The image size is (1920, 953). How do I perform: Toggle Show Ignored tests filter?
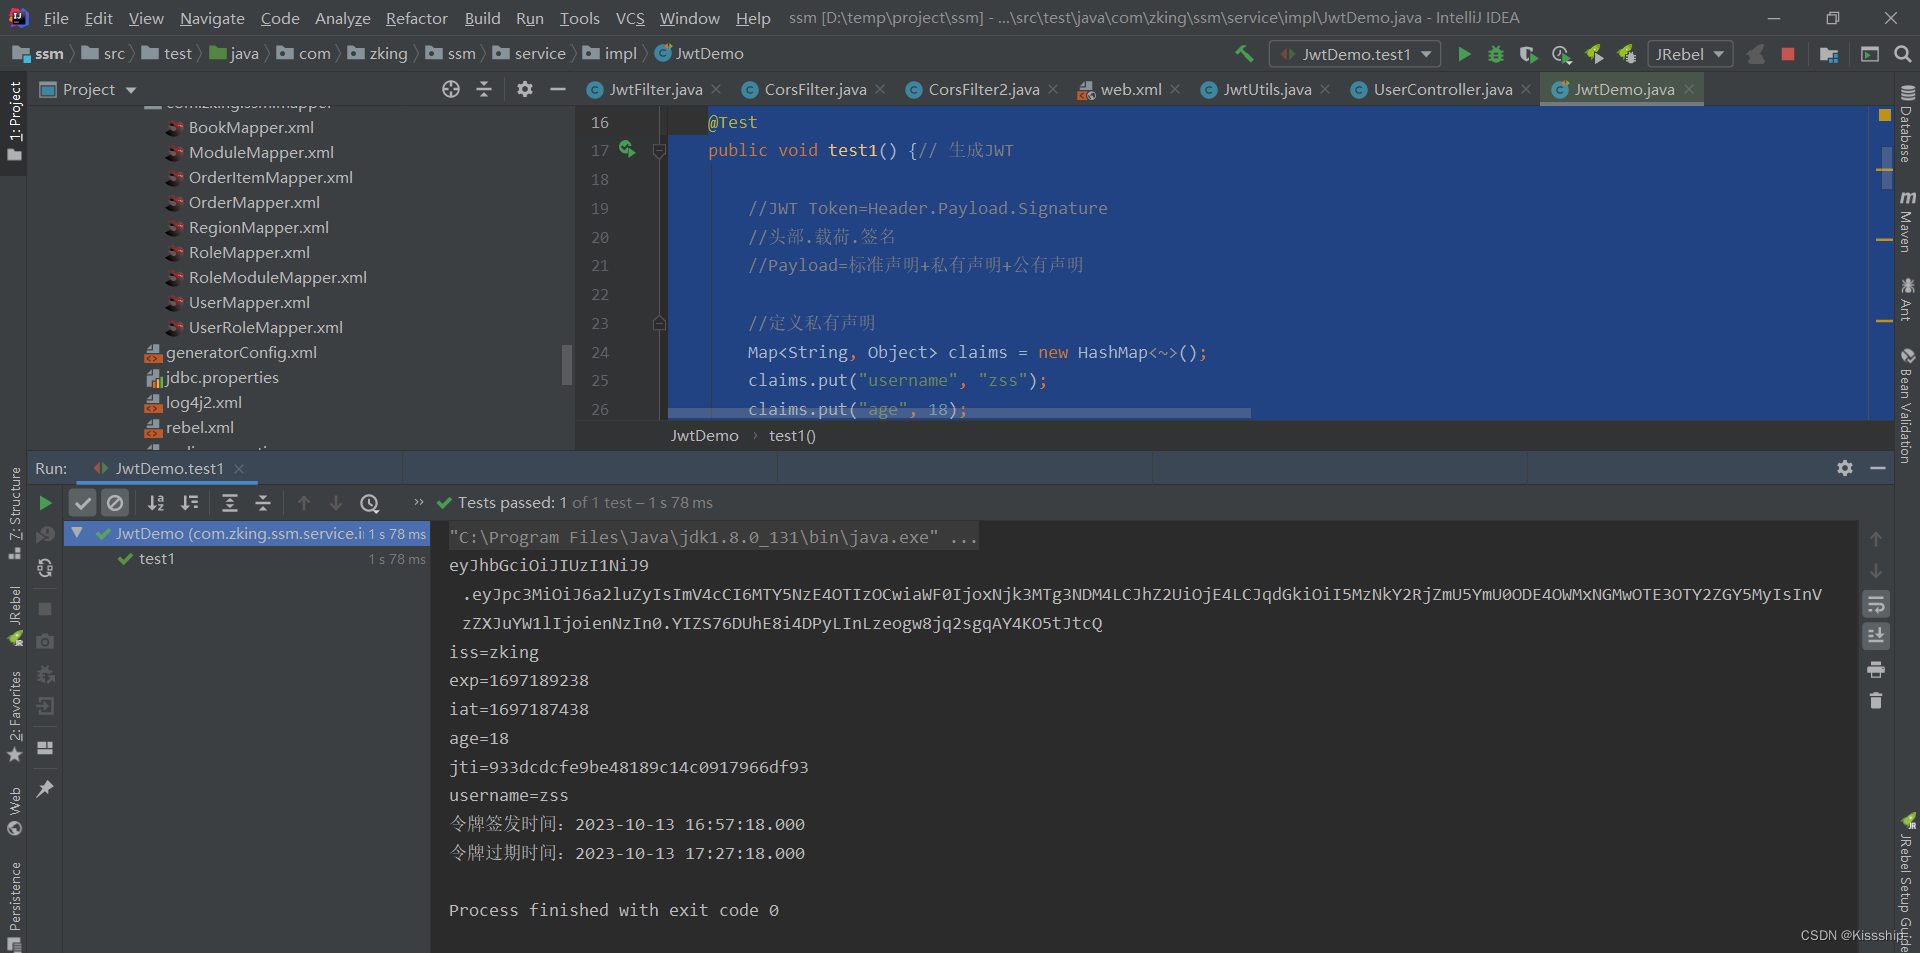pos(115,503)
